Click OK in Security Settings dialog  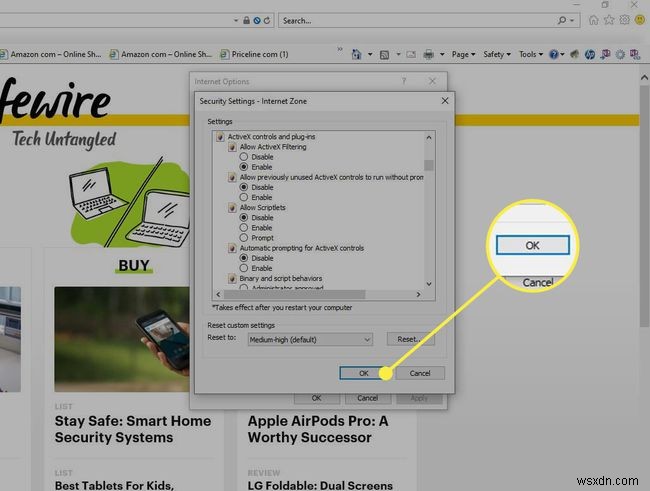(364, 373)
